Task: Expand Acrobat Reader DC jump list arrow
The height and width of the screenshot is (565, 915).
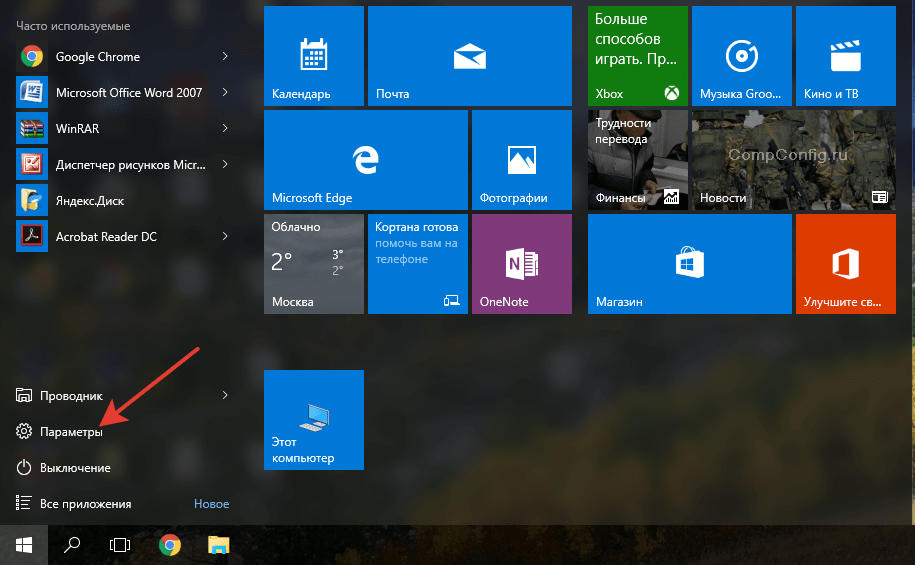Action: pos(225,236)
